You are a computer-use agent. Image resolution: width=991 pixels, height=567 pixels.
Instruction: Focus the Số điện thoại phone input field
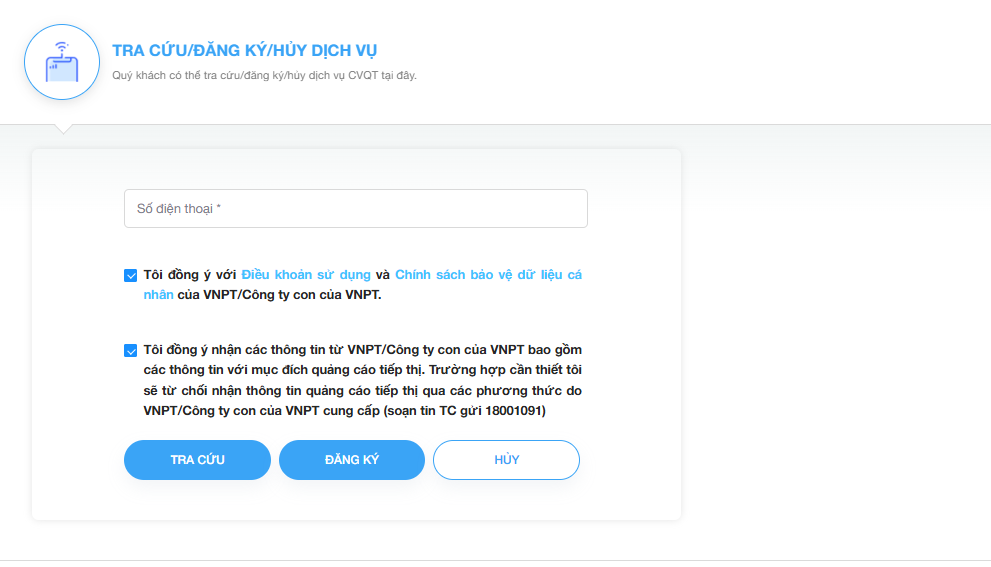tap(356, 209)
